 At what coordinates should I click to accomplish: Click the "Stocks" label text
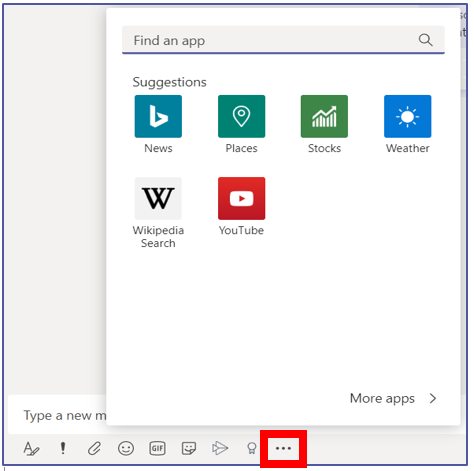pos(324,148)
